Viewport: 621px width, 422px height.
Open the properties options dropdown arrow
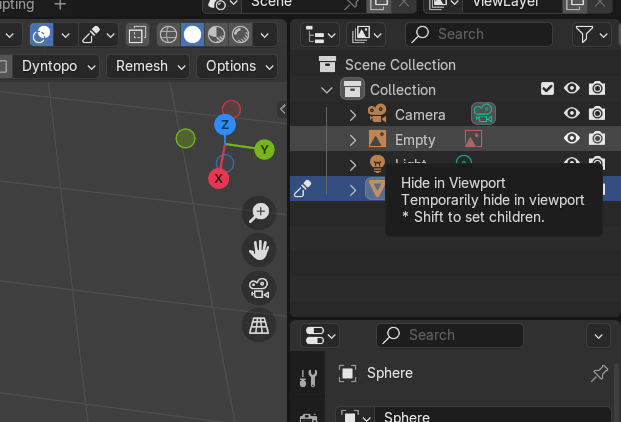[598, 336]
